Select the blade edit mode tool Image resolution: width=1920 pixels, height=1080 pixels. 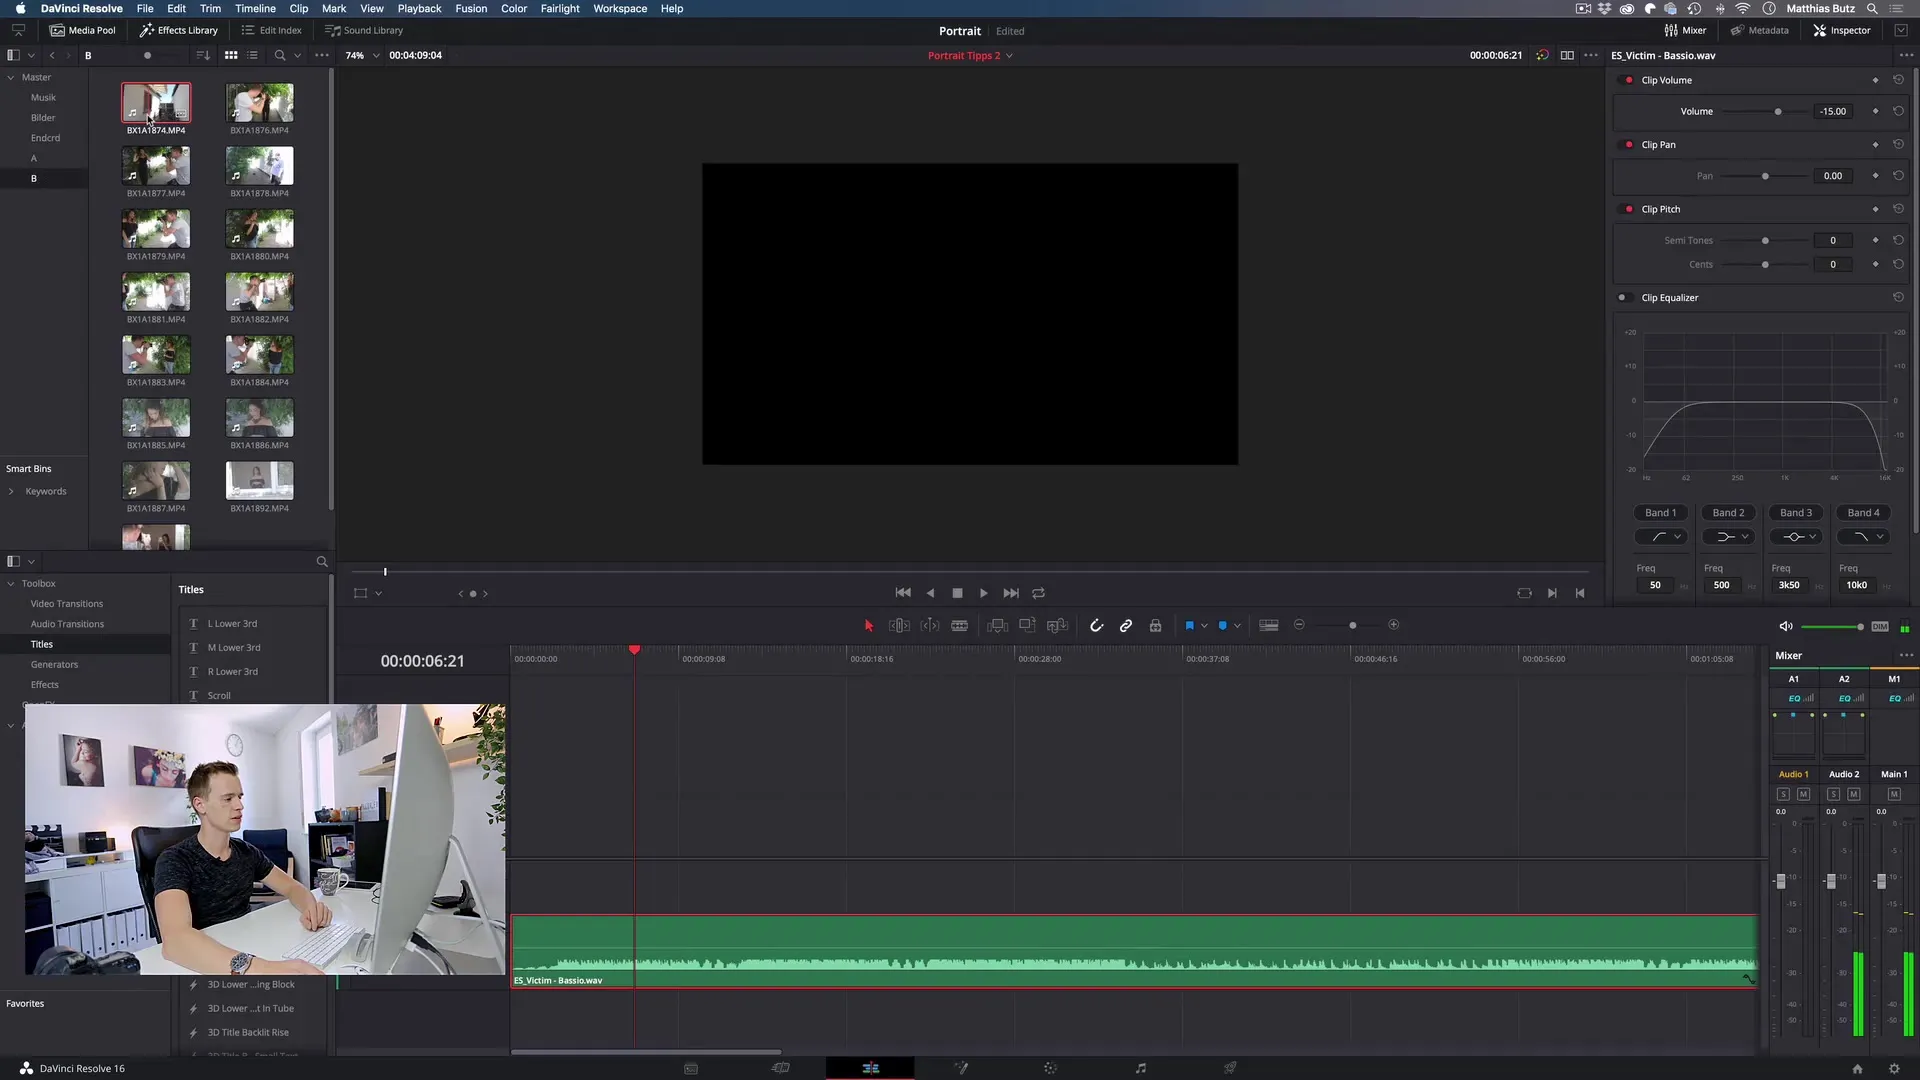coord(959,625)
